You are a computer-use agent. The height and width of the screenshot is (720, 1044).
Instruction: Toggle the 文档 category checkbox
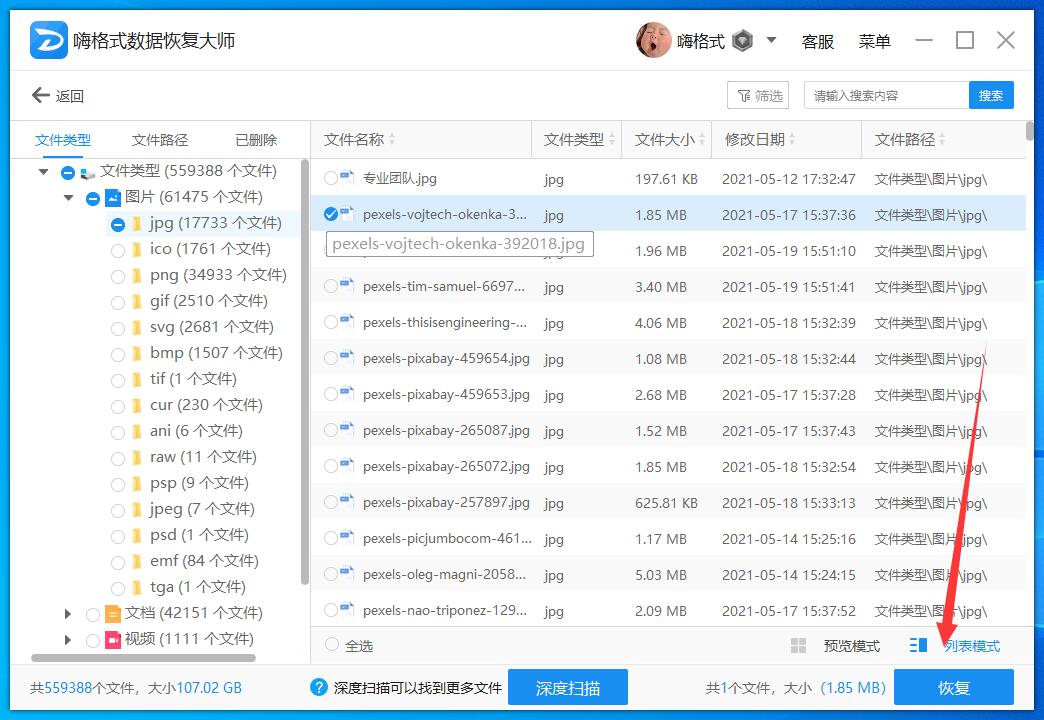[x=93, y=614]
